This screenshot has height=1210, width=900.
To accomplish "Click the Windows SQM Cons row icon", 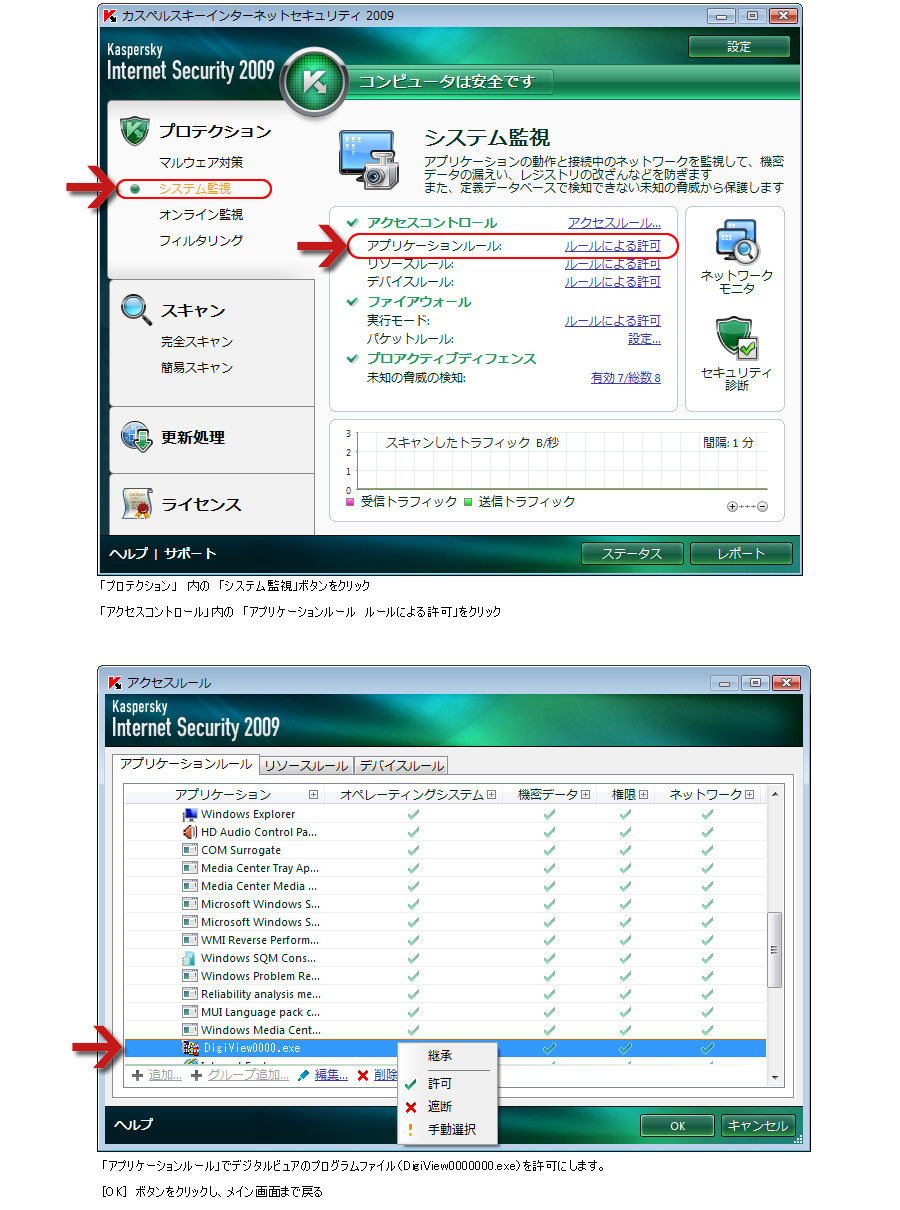I will coord(190,958).
